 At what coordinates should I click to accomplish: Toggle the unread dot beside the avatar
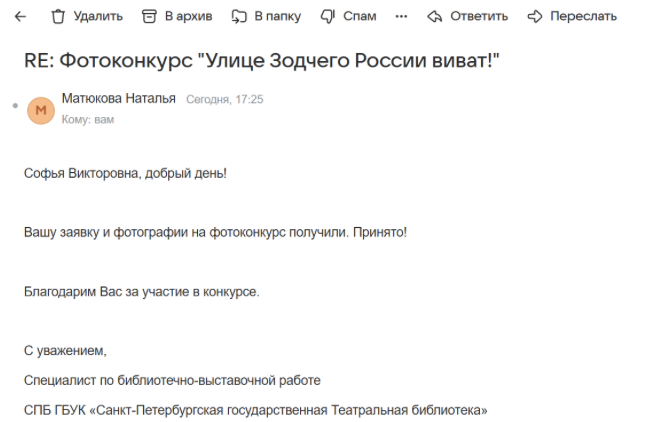(15, 105)
